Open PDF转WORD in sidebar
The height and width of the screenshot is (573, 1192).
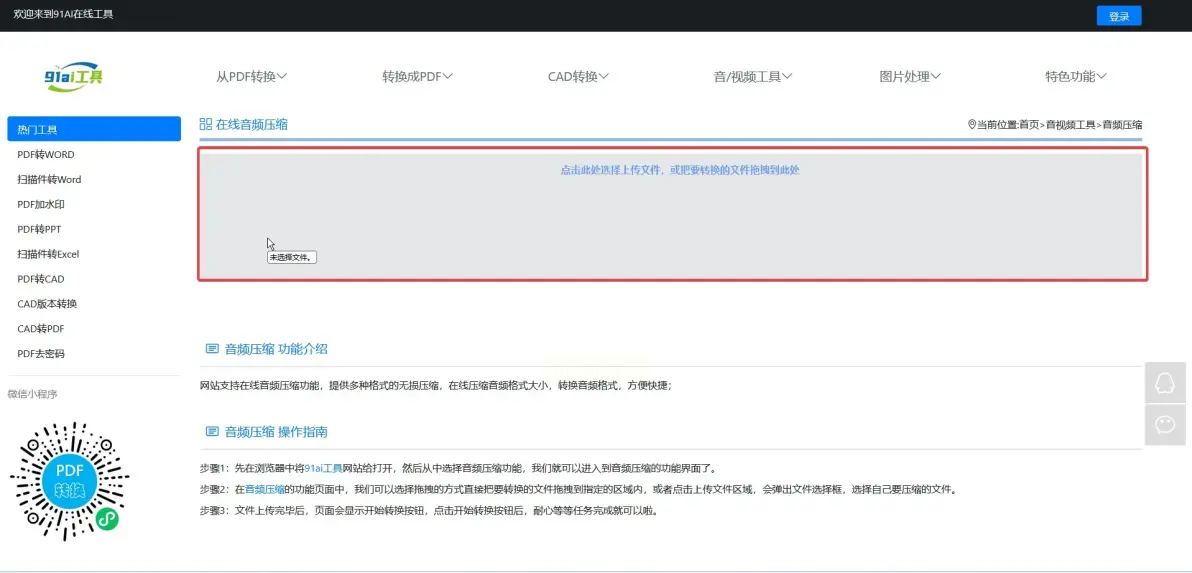click(x=46, y=154)
